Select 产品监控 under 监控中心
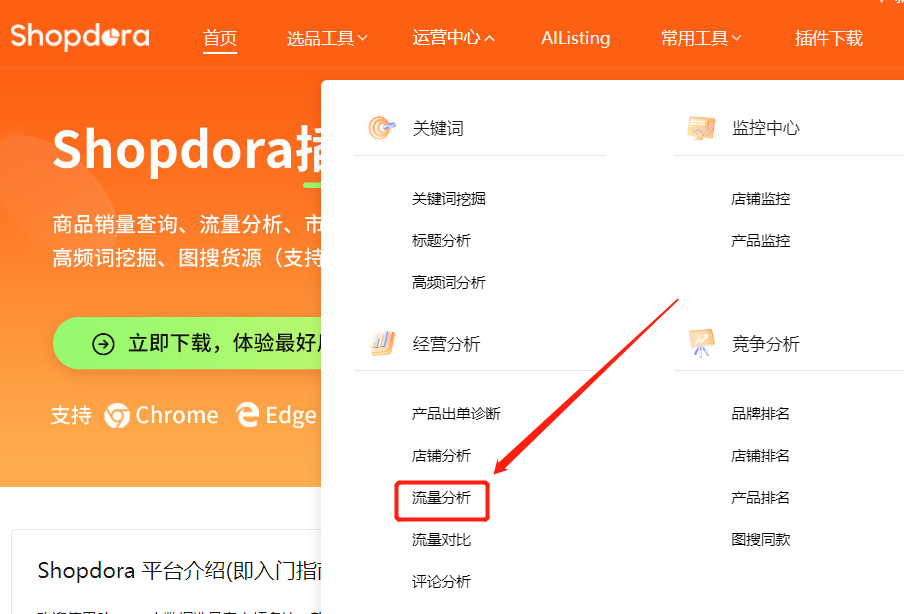 (x=760, y=240)
